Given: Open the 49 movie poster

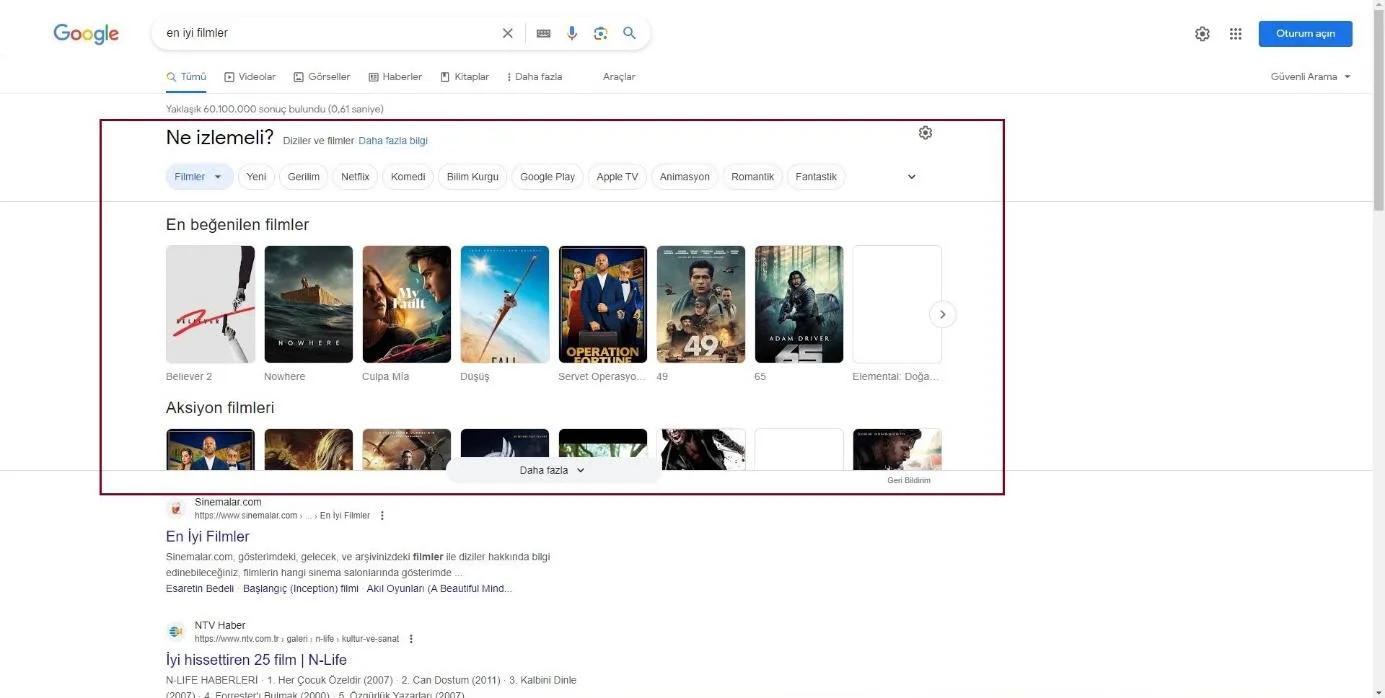Looking at the screenshot, I should 700,304.
